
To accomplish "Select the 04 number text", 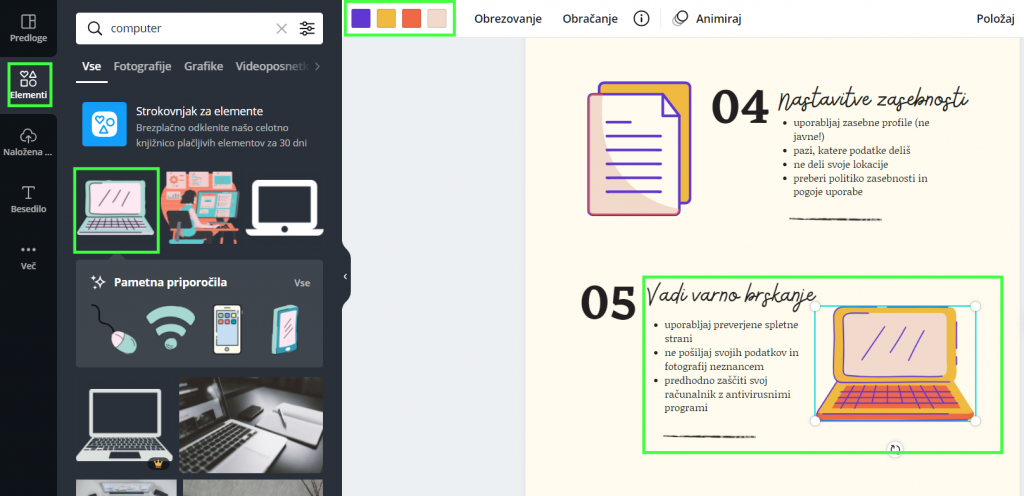I will [740, 106].
